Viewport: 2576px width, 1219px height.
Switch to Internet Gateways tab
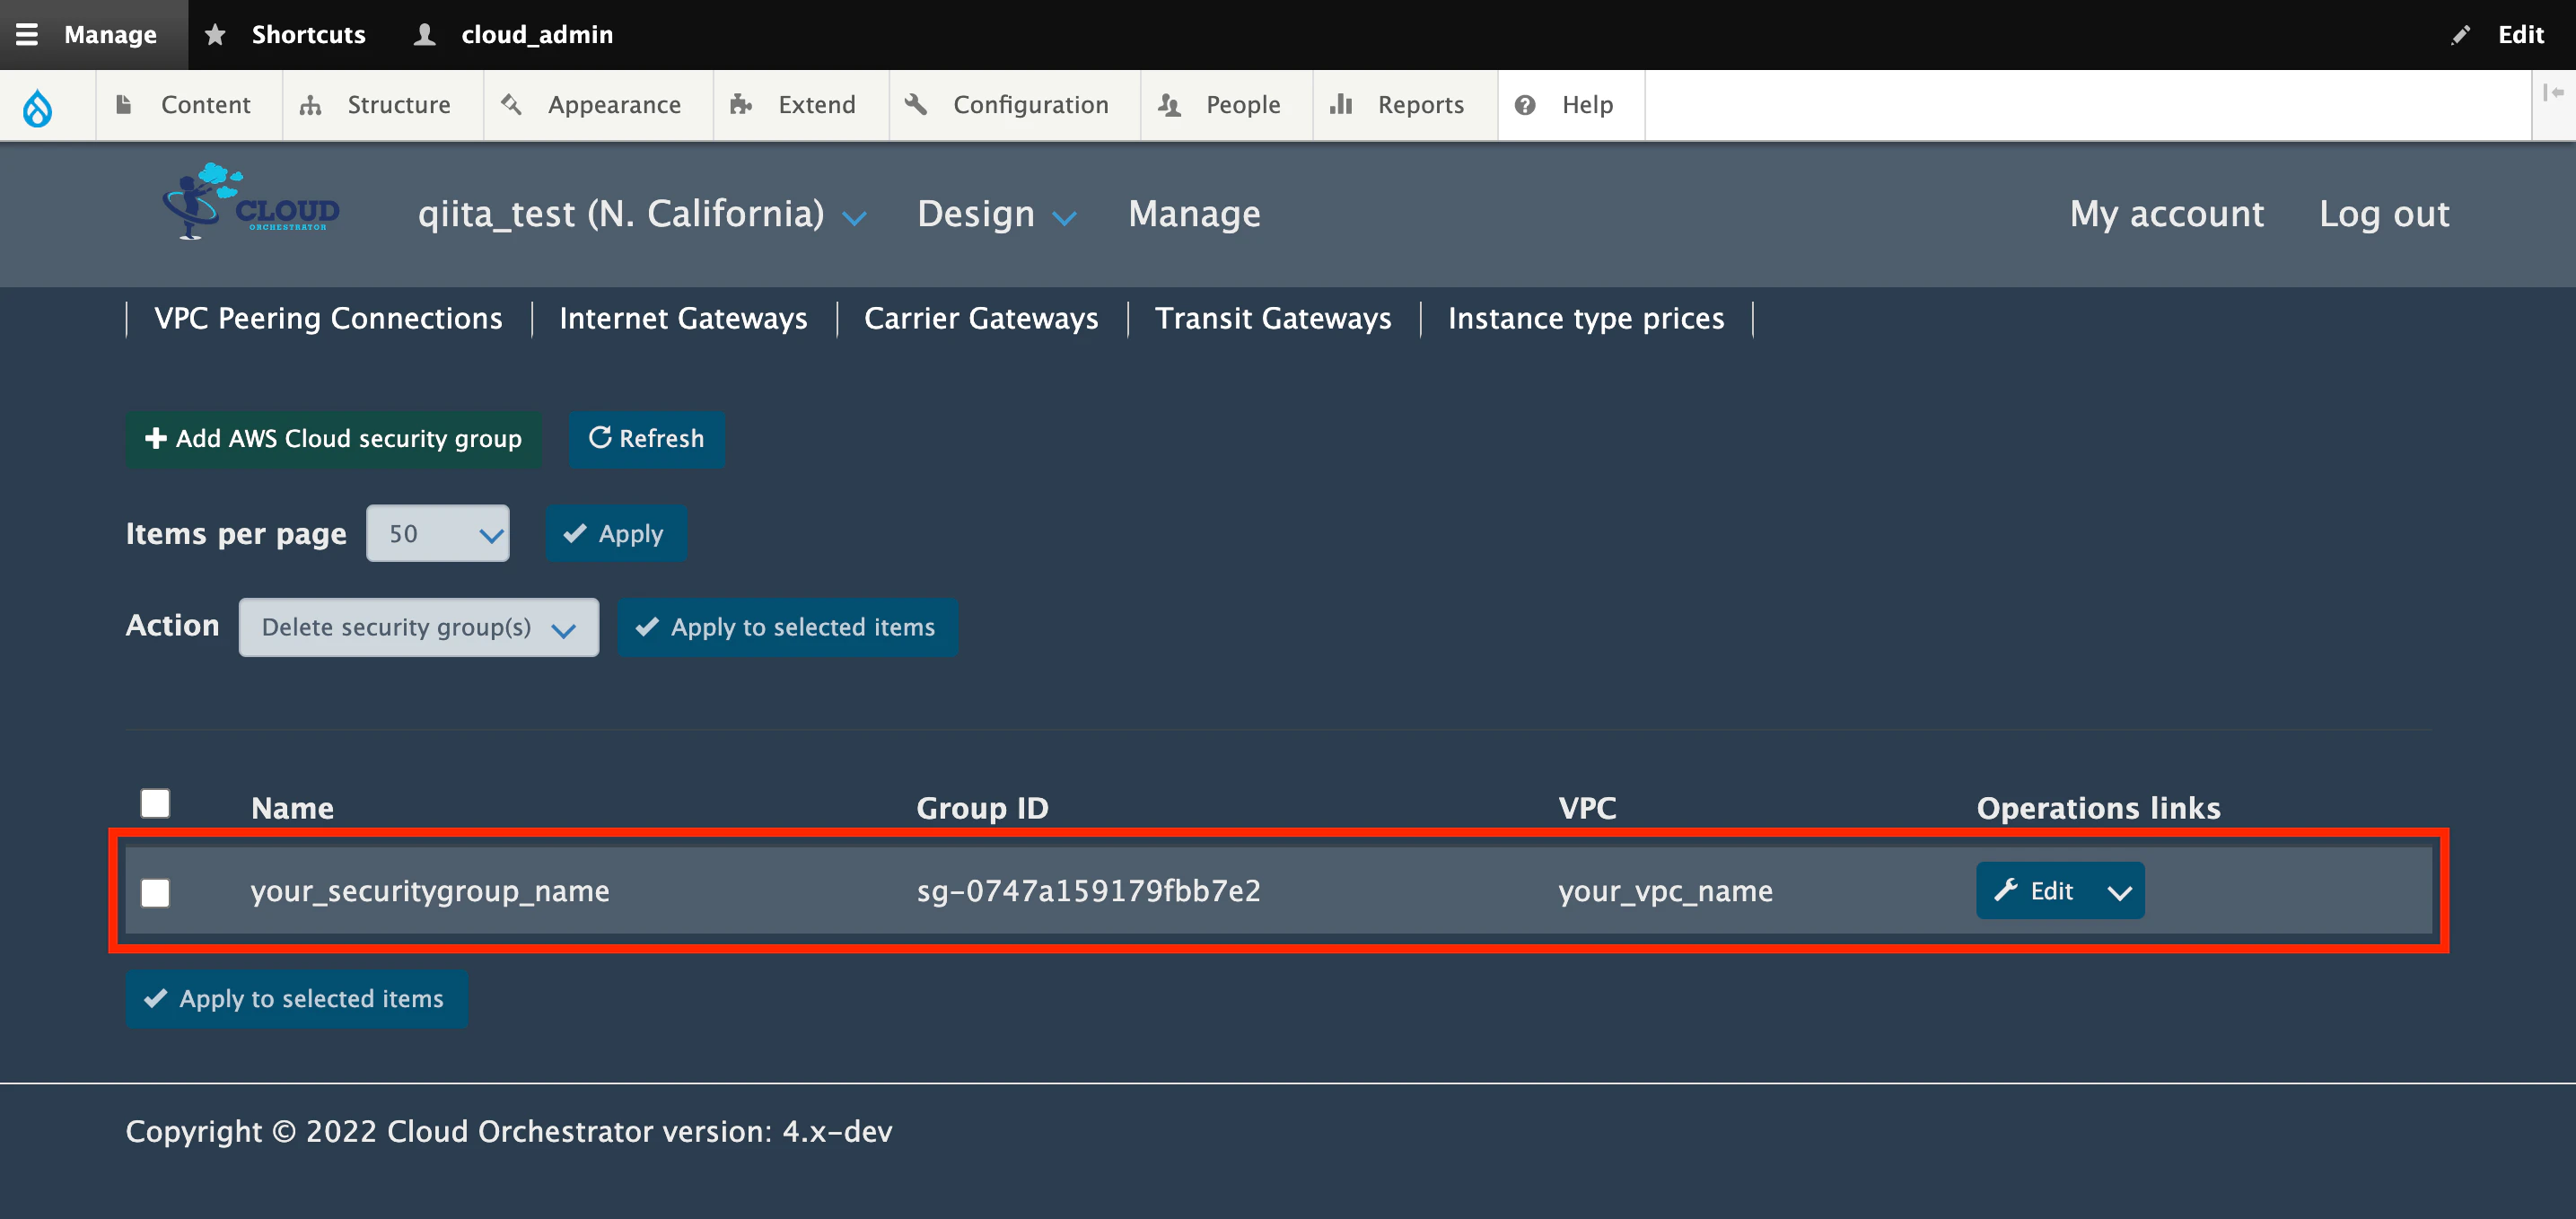683,318
